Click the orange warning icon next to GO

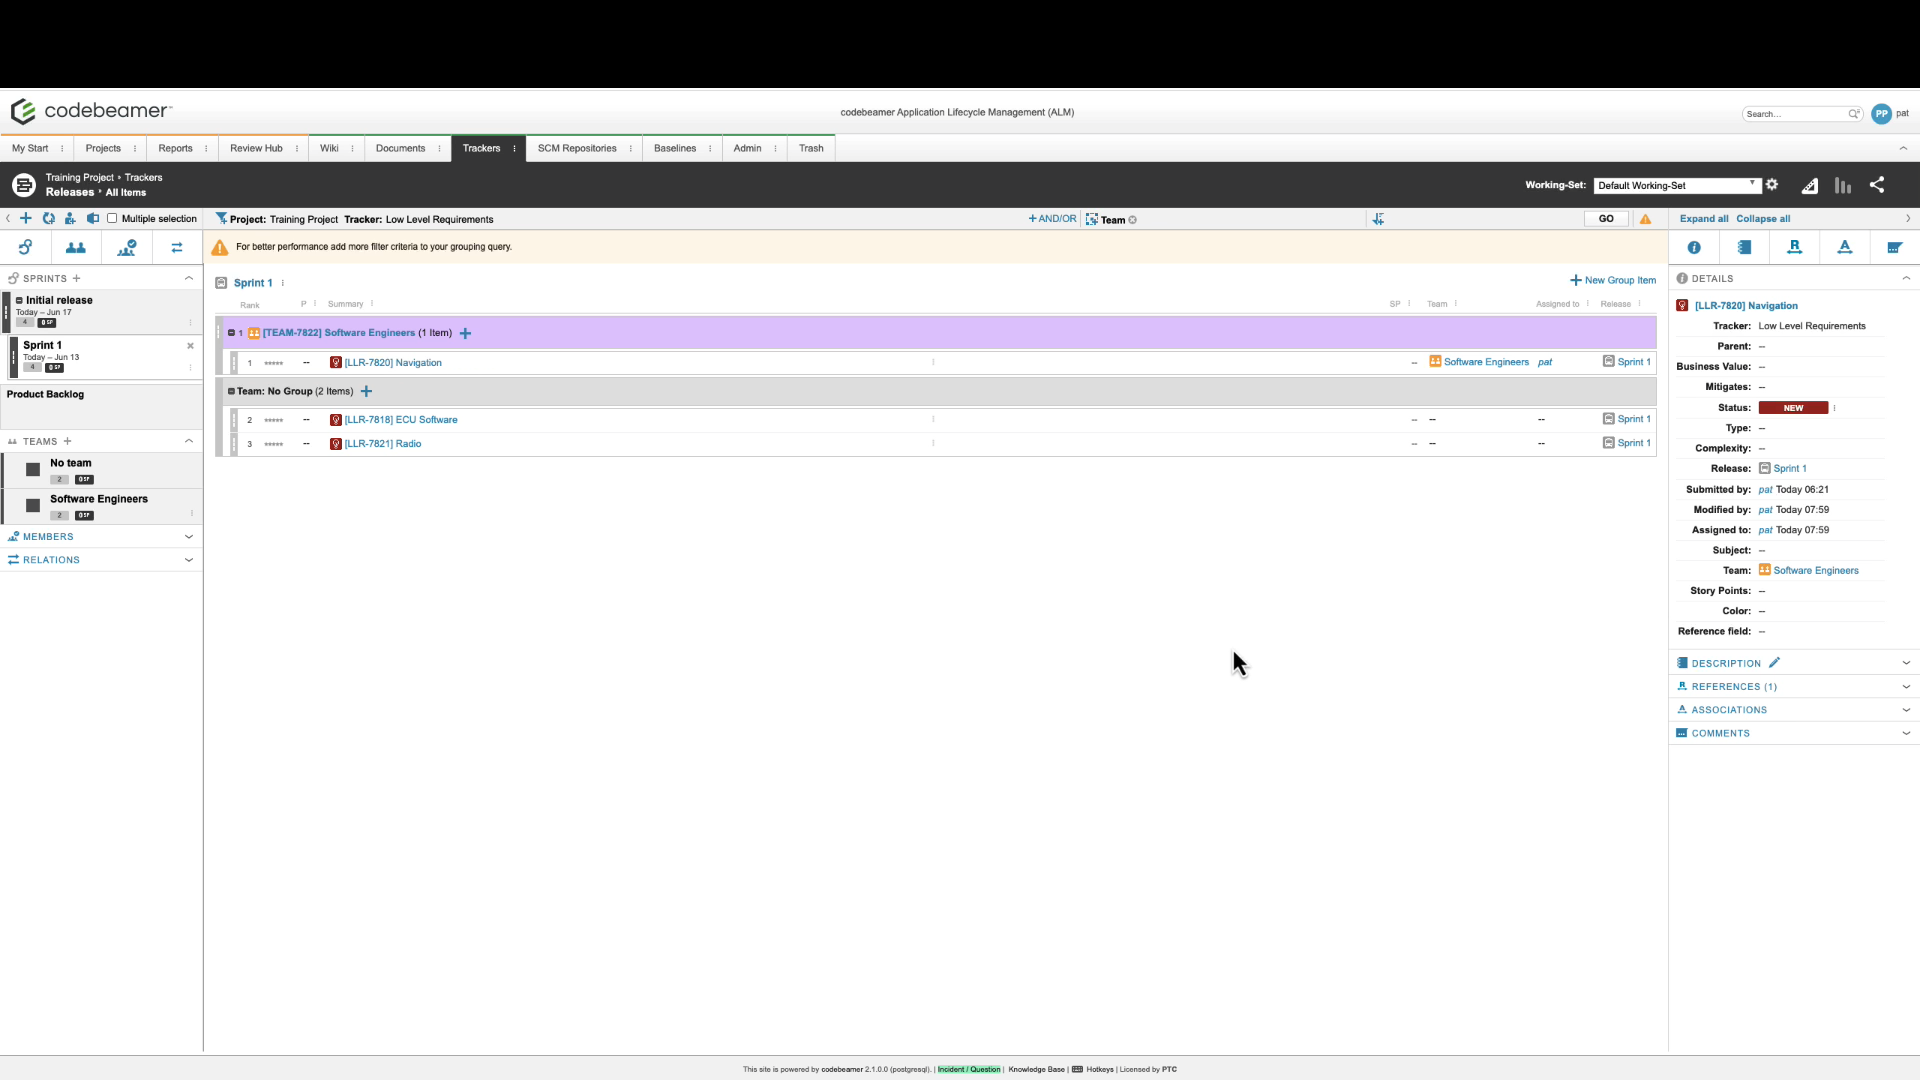pyautogui.click(x=1645, y=219)
